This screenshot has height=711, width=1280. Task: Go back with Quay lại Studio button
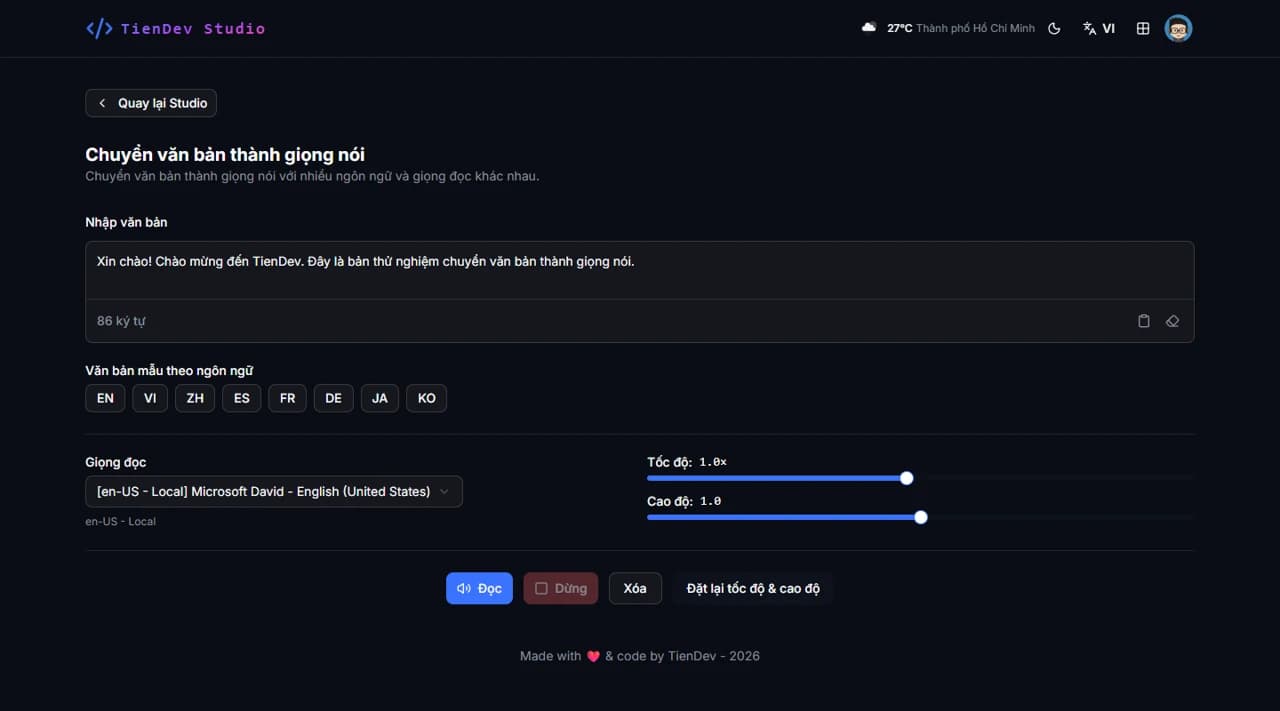pyautogui.click(x=151, y=103)
